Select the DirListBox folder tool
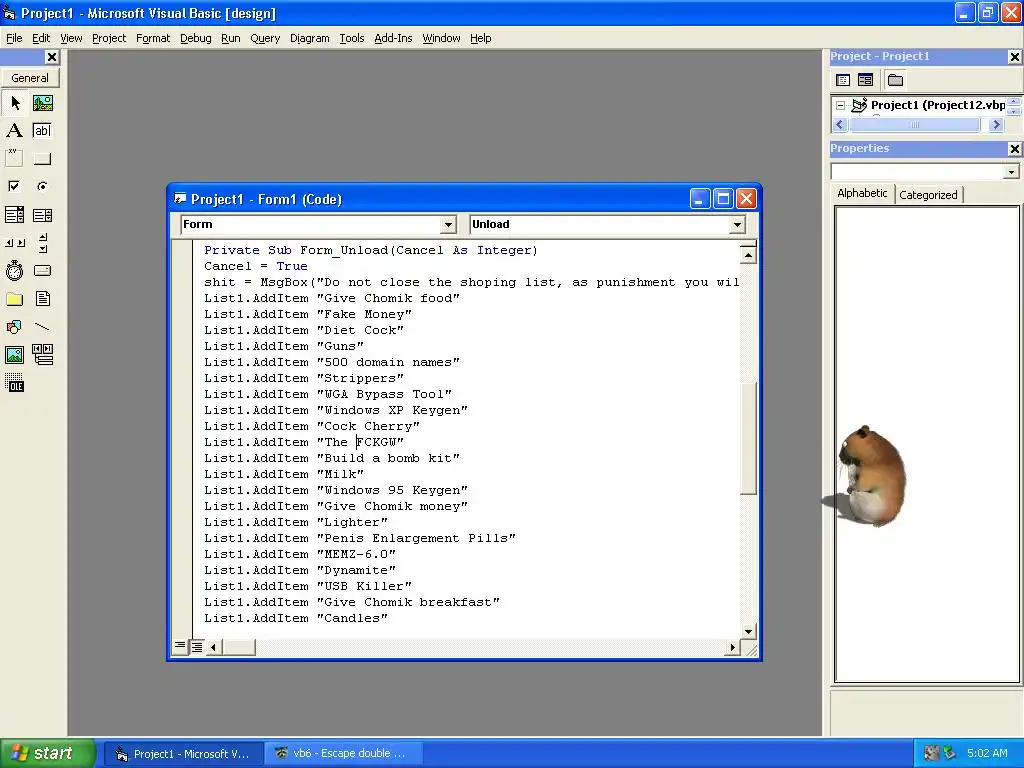The height and width of the screenshot is (768, 1024). click(x=15, y=299)
